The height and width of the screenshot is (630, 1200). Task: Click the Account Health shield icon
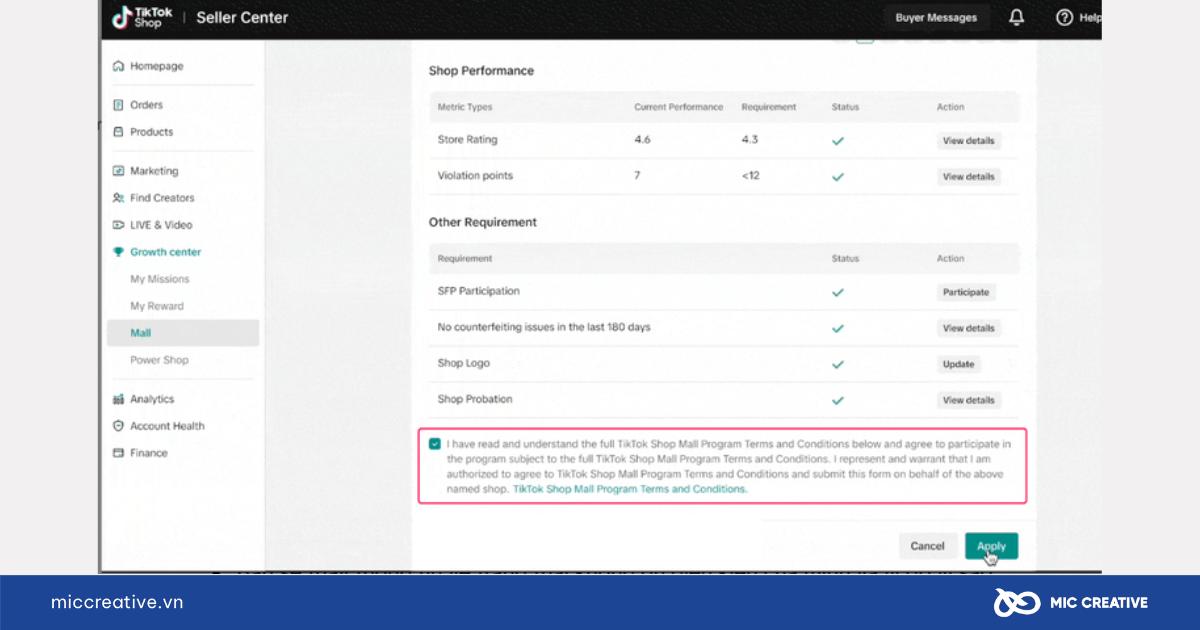pyautogui.click(x=119, y=426)
